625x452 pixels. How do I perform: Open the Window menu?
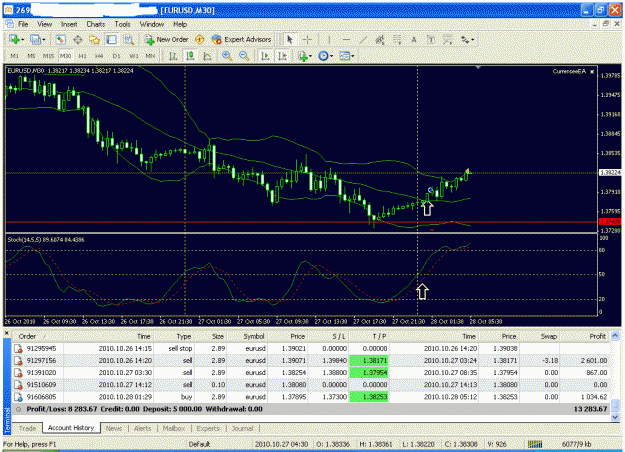pos(151,24)
